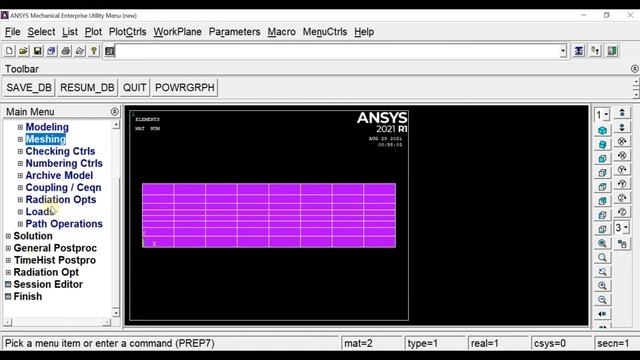The width and height of the screenshot is (640, 360).
Task: Click the Reset Picking icon
Action: pyautogui.click(x=596, y=51)
